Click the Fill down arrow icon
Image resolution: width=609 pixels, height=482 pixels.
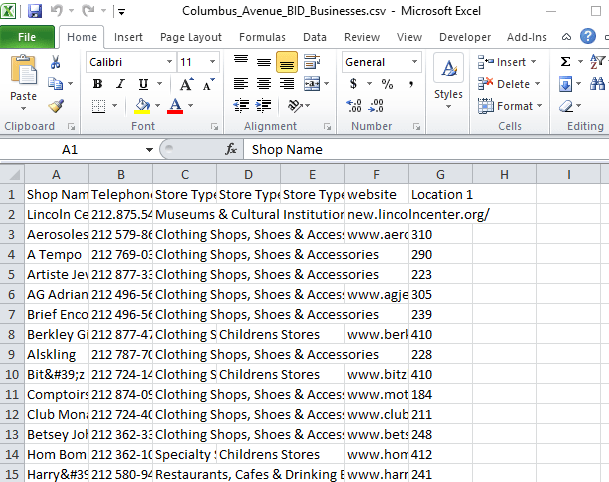tap(566, 84)
